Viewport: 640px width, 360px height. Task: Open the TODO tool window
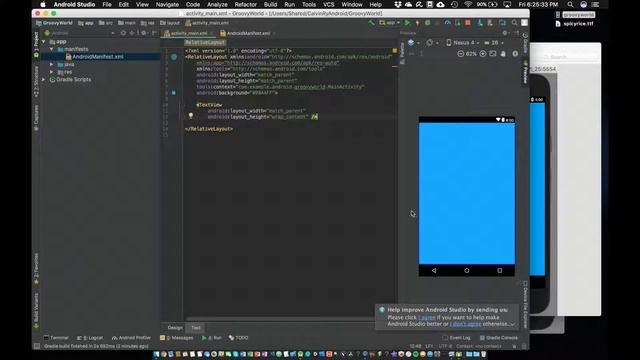239,338
